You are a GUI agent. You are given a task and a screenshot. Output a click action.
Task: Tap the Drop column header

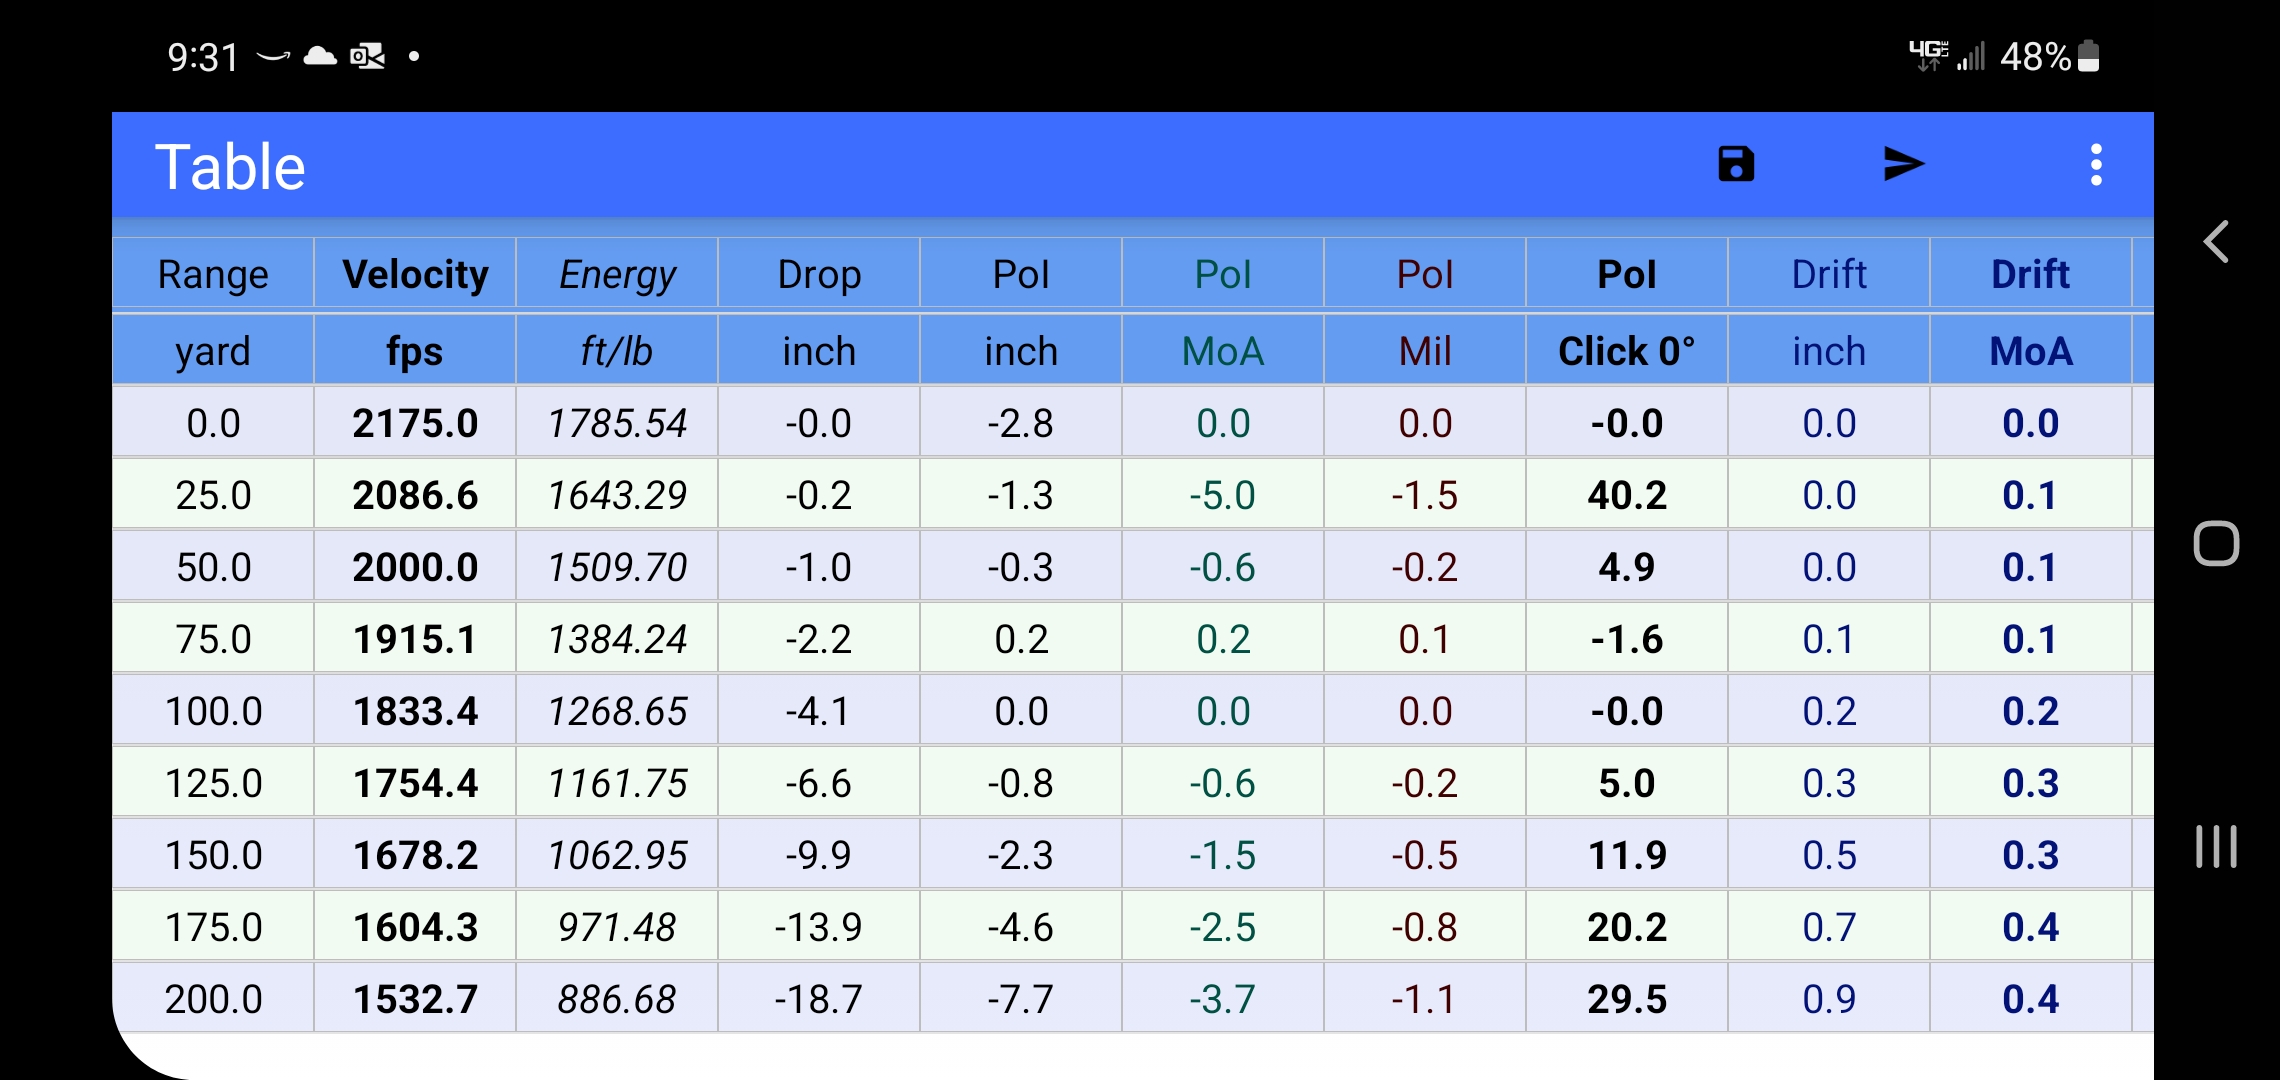(819, 274)
